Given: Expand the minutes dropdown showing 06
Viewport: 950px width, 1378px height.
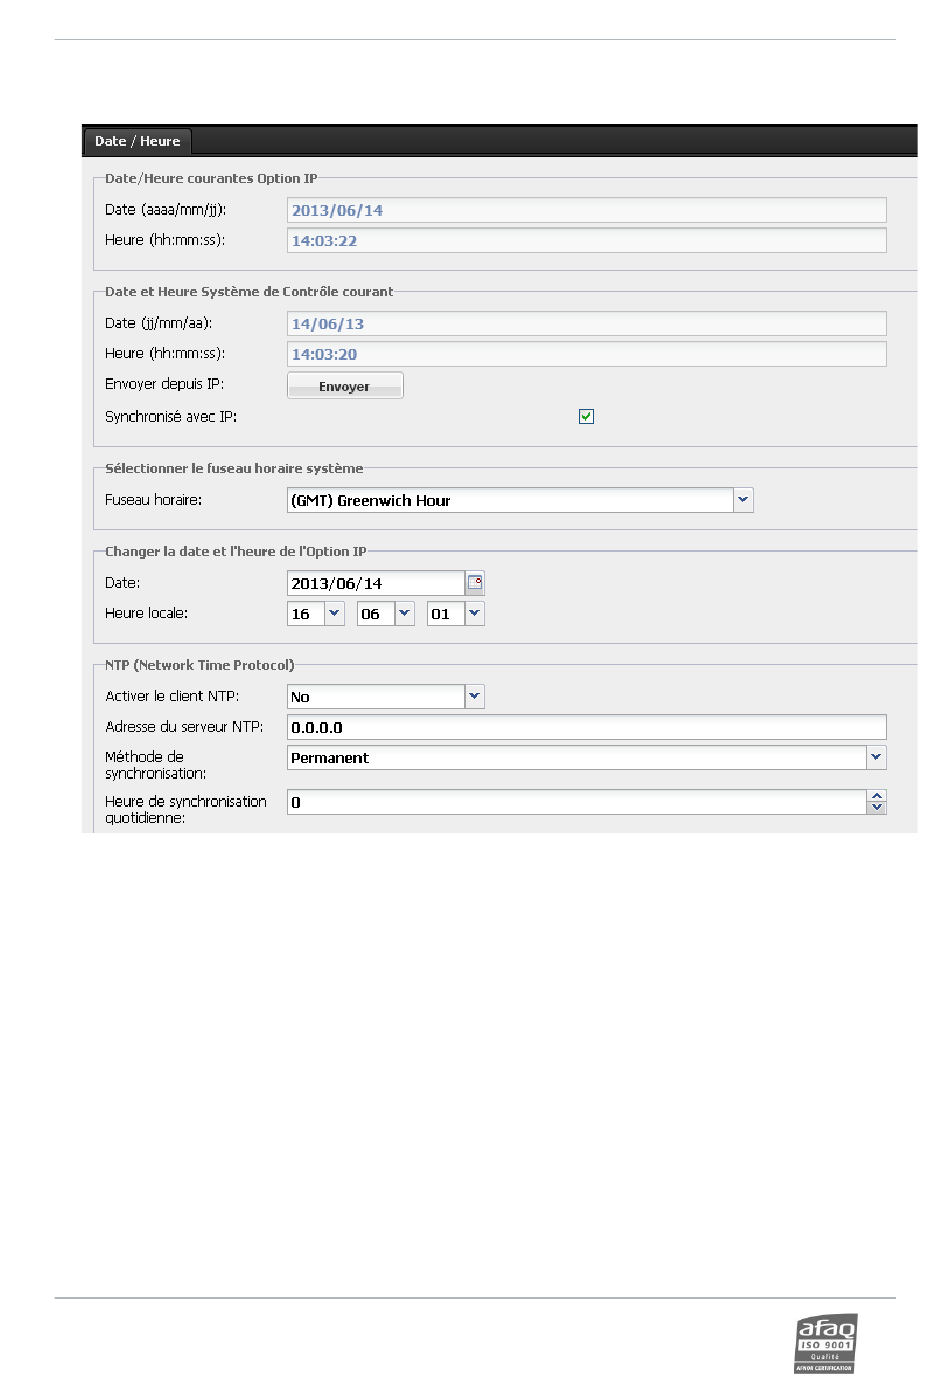Looking at the screenshot, I should tap(404, 614).
